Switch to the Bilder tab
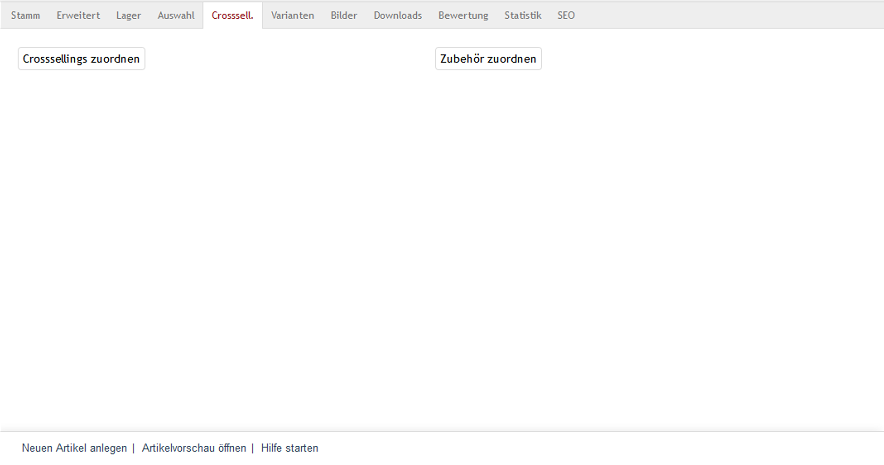Image resolution: width=884 pixels, height=465 pixels. [x=344, y=16]
